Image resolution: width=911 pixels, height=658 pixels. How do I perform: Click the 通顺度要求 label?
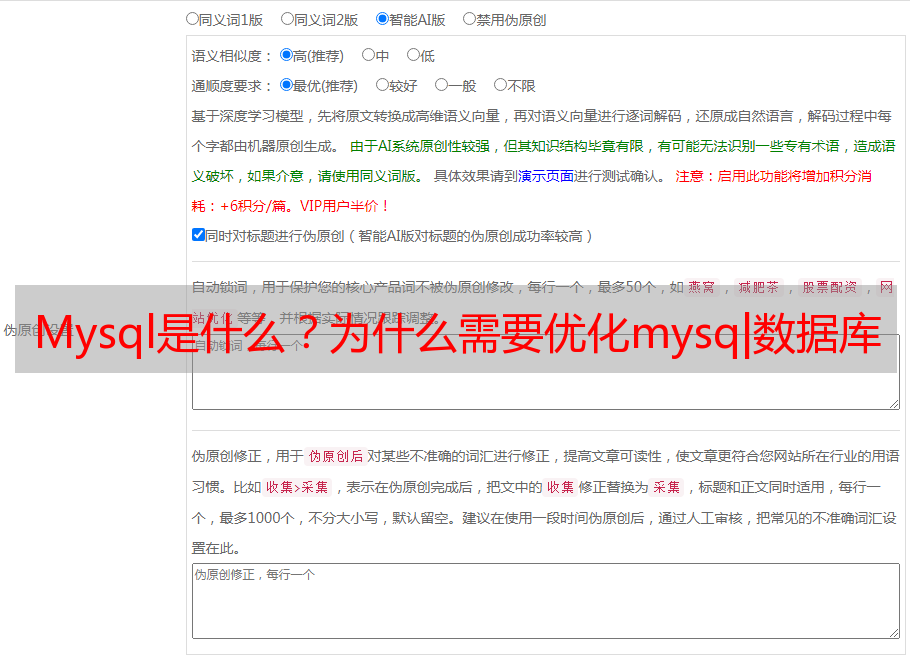pyautogui.click(x=231, y=86)
